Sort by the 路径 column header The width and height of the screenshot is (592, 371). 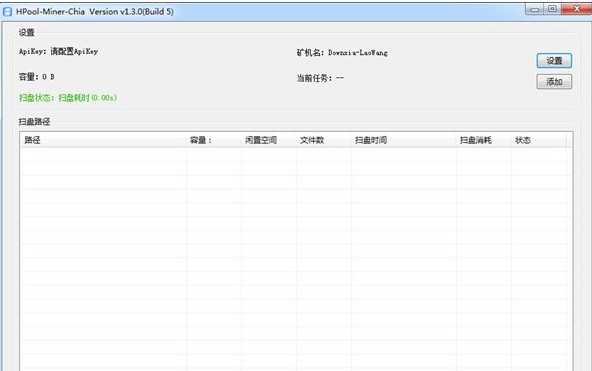103,140
